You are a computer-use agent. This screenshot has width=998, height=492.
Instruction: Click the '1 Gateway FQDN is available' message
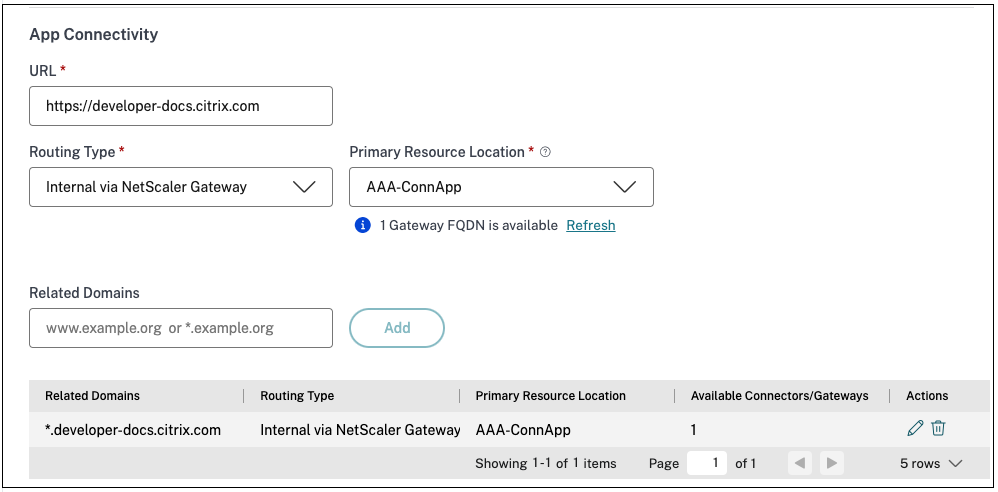[x=468, y=225]
